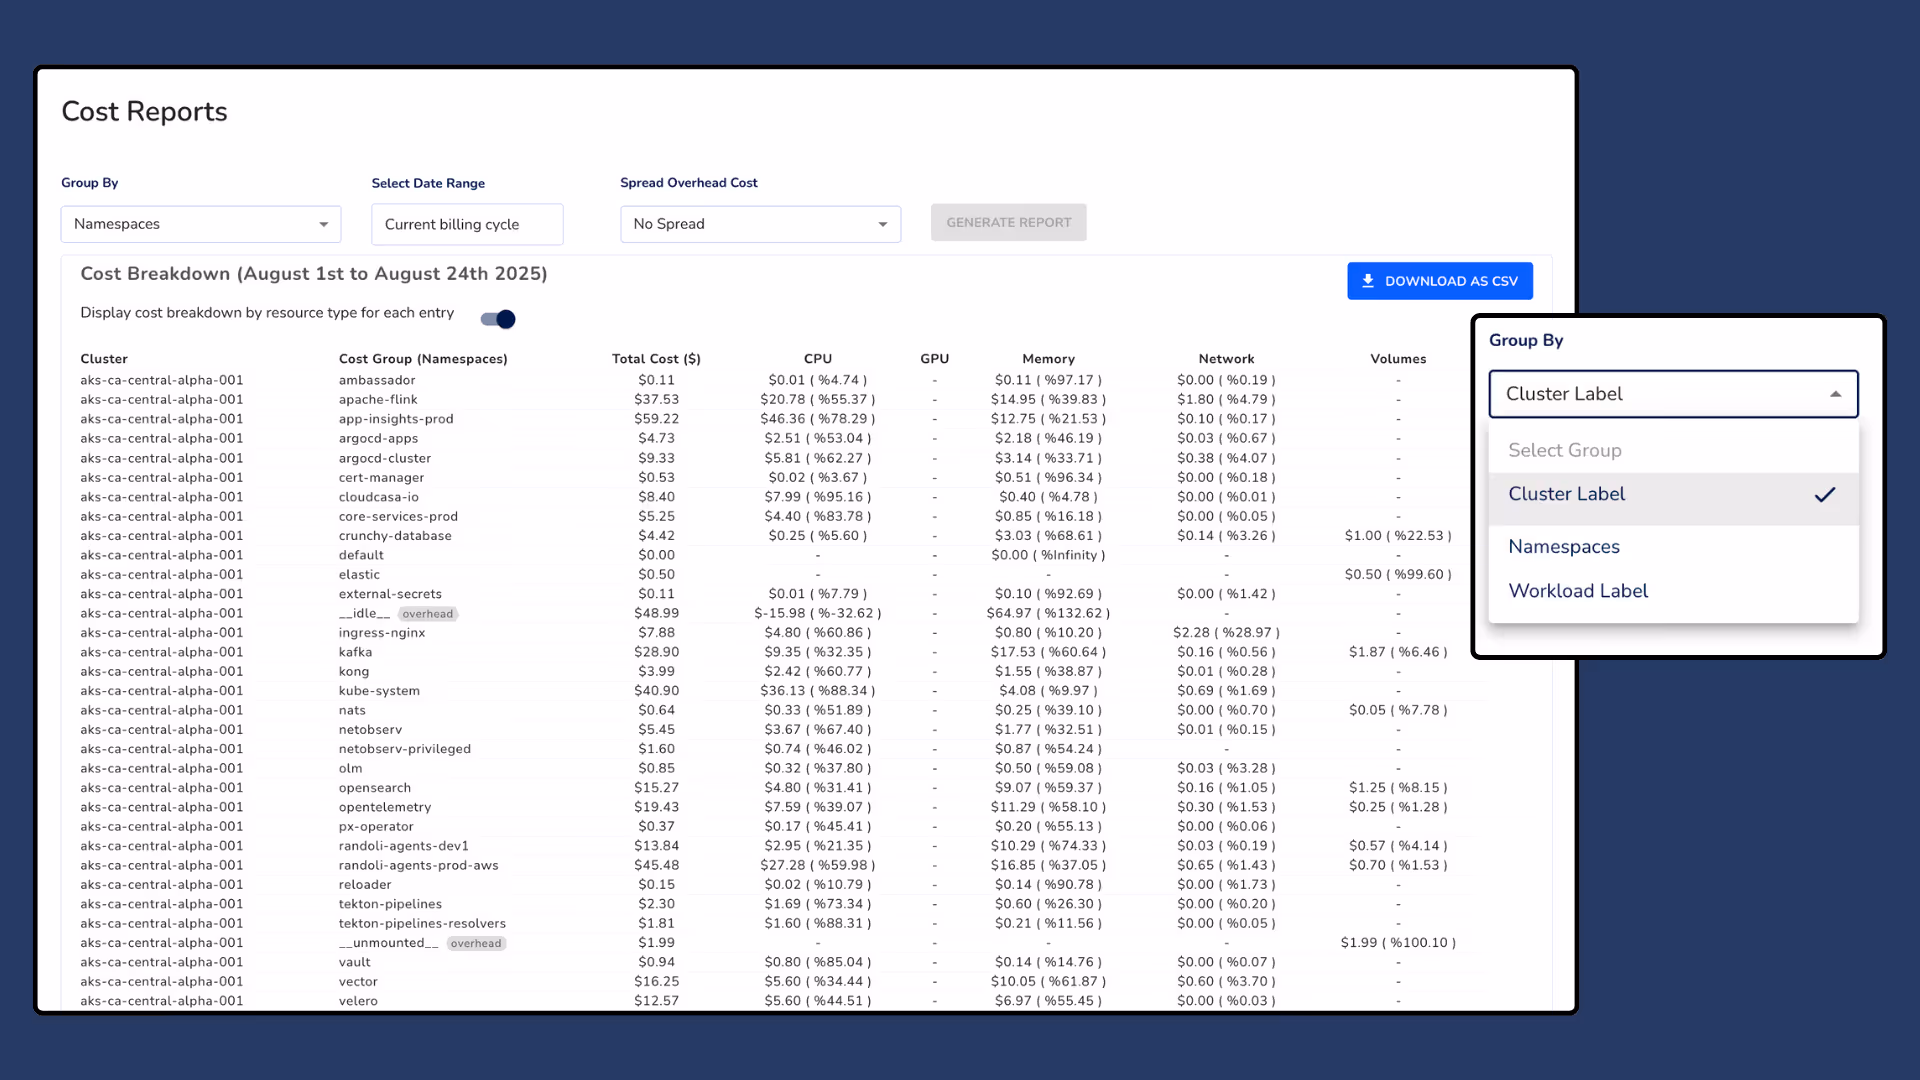The width and height of the screenshot is (1920, 1080).
Task: Collapse the Cluster Label combo box
Action: point(1674,394)
